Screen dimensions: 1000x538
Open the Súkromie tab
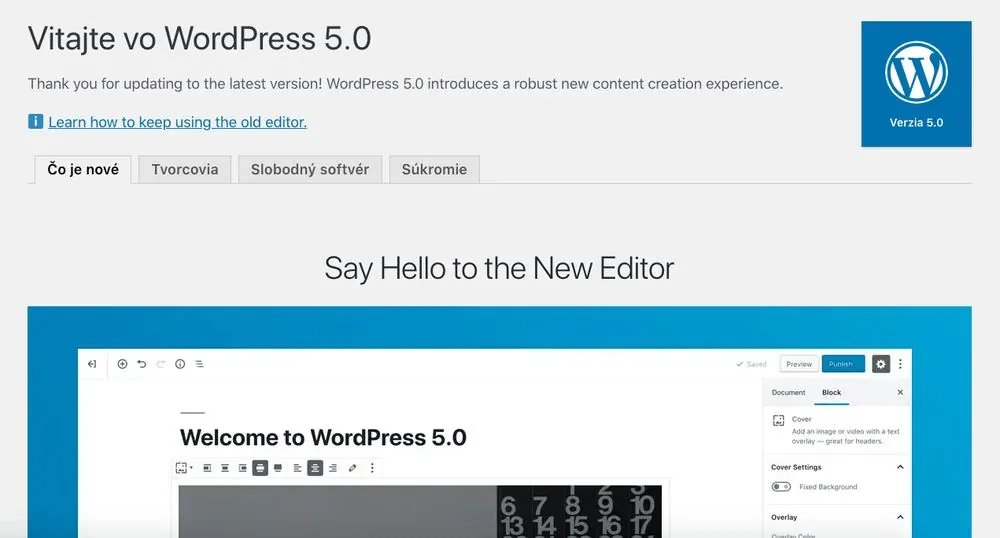[x=434, y=170]
